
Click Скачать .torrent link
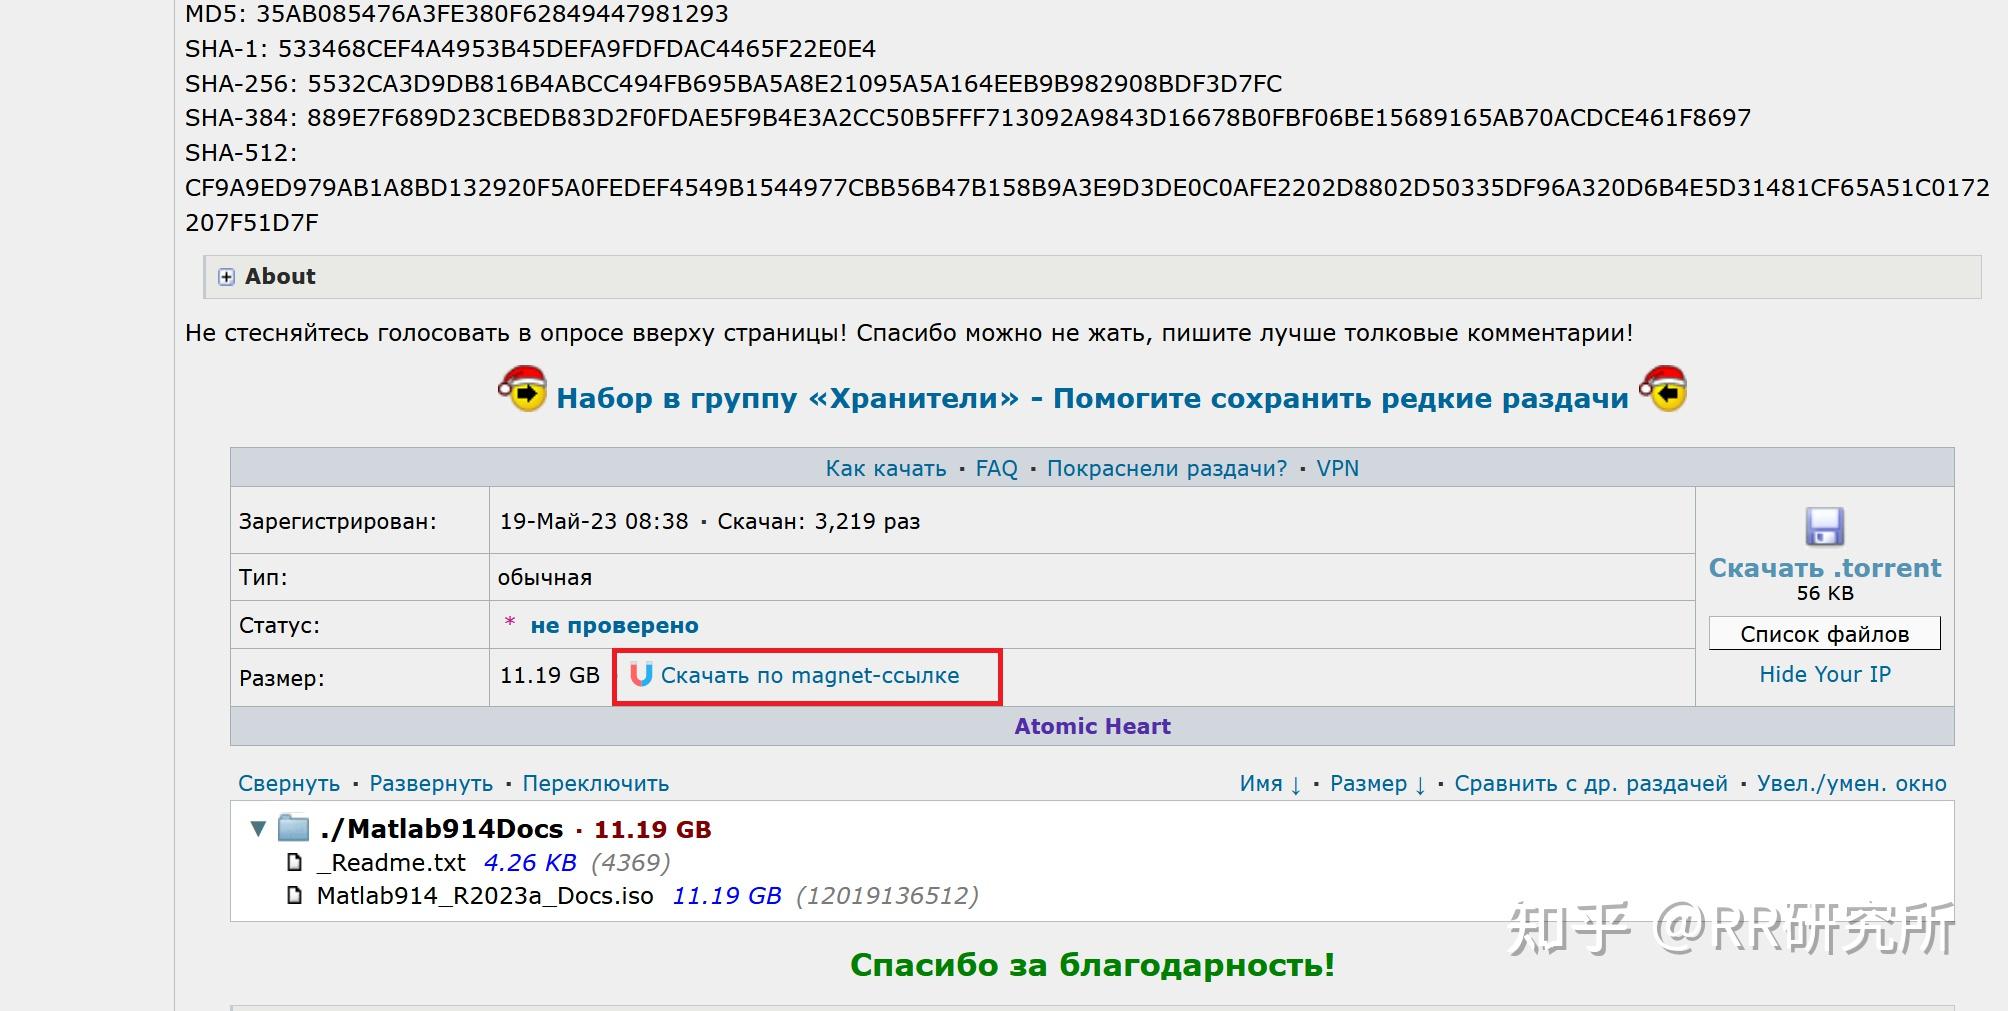pos(1824,568)
